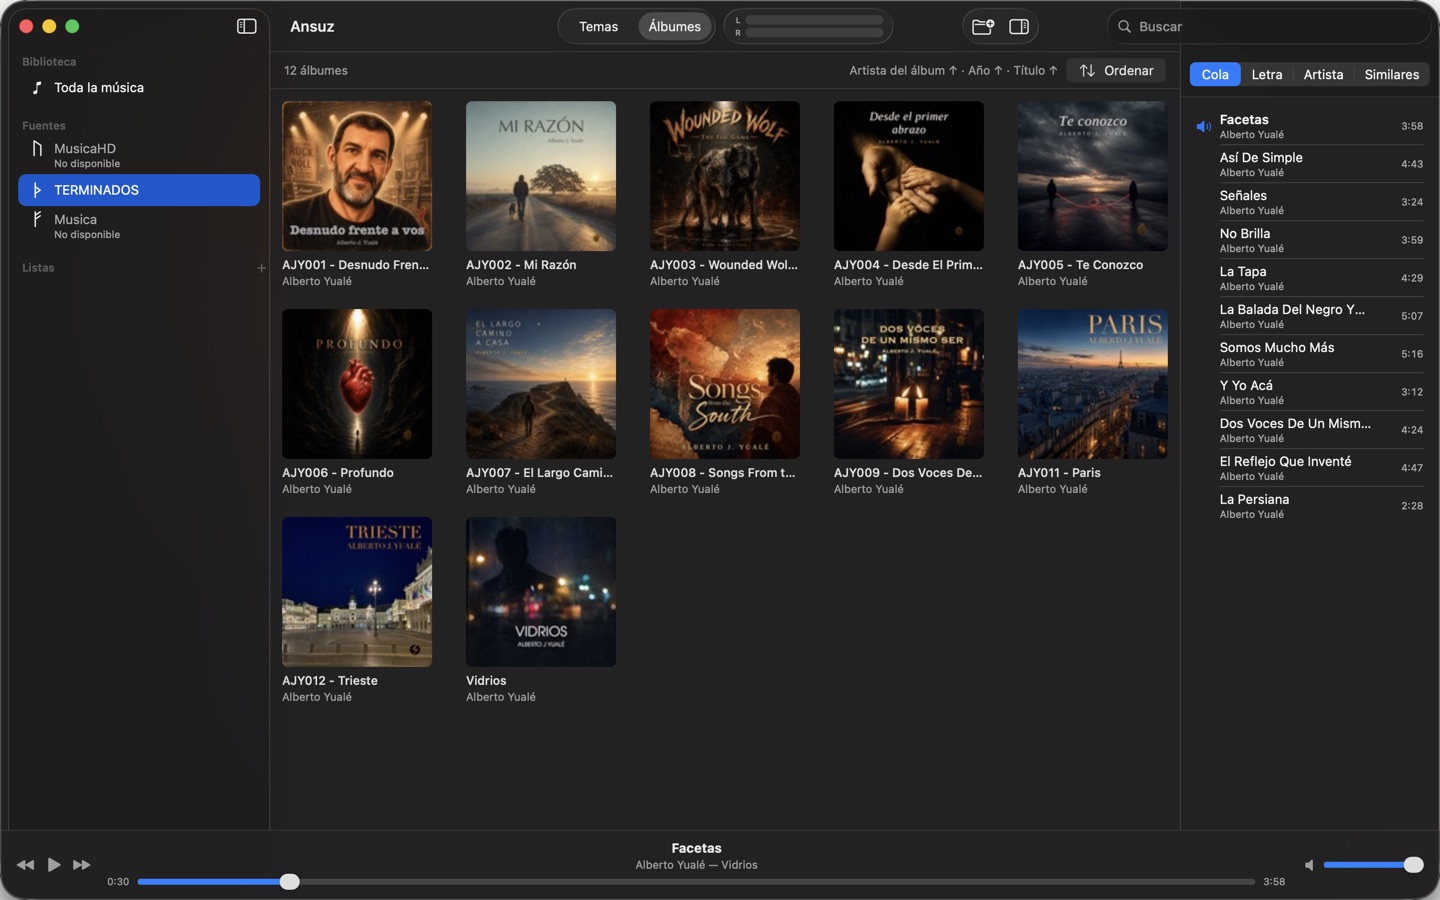Image resolution: width=1440 pixels, height=900 pixels.
Task: Open the Desde el primer abrazo cover
Action: pos(909,176)
